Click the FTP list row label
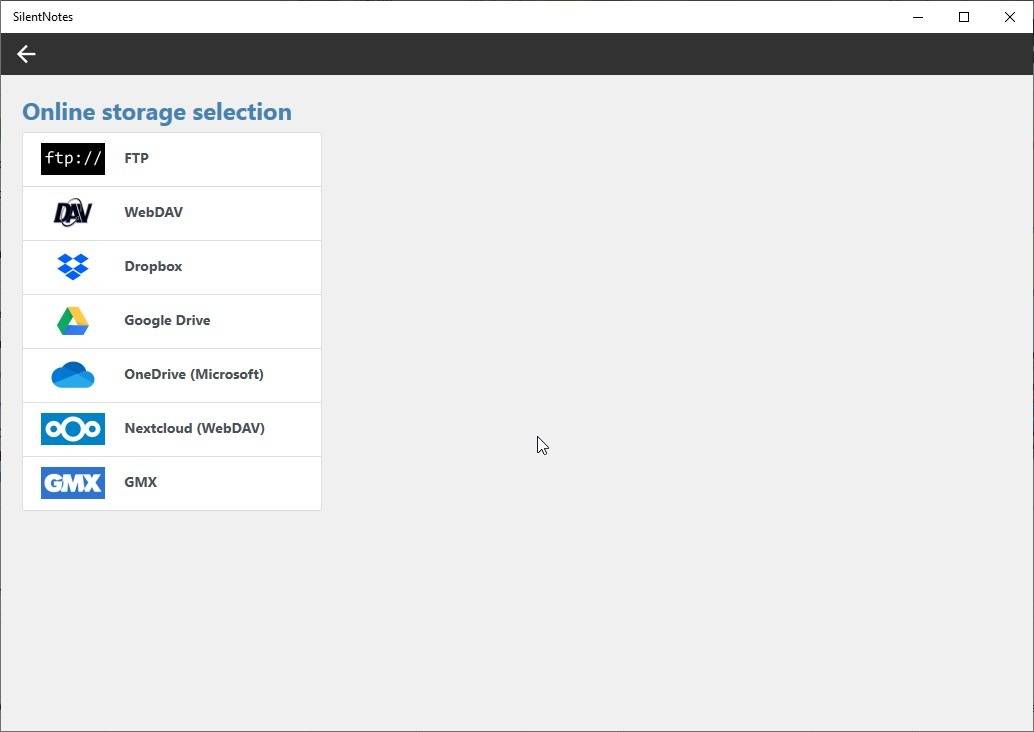The width and height of the screenshot is (1034, 732). click(x=136, y=158)
